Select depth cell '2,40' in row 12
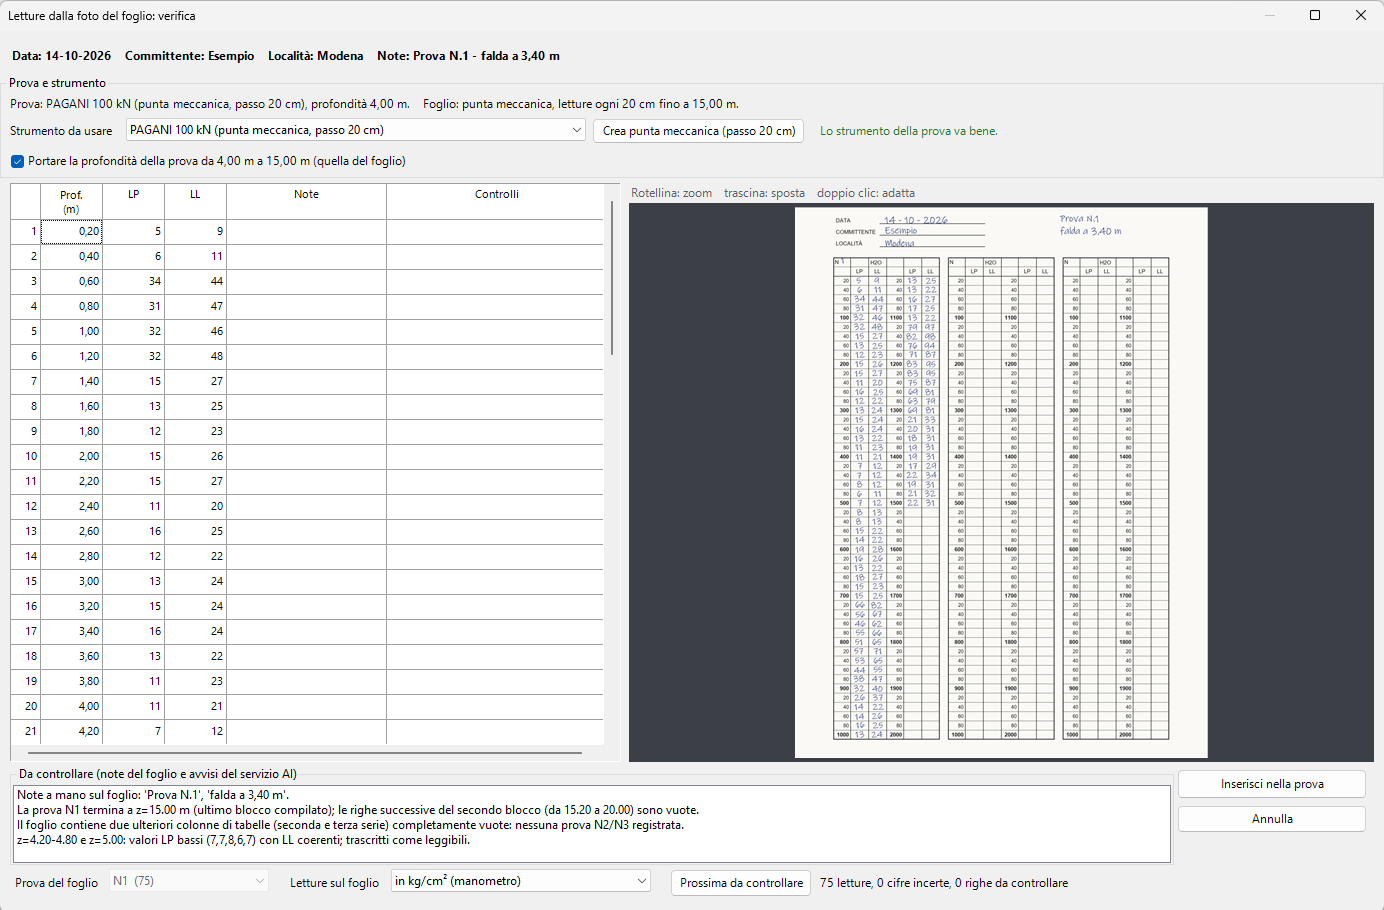 pyautogui.click(x=71, y=507)
